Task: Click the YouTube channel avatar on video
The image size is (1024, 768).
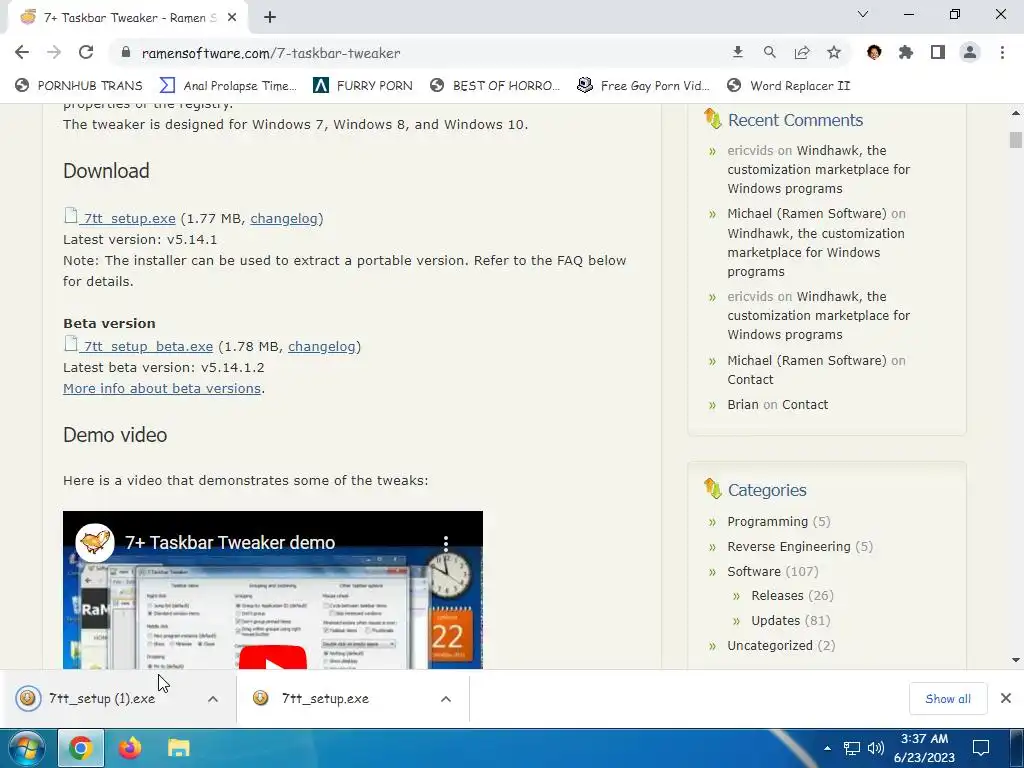Action: pos(95,542)
